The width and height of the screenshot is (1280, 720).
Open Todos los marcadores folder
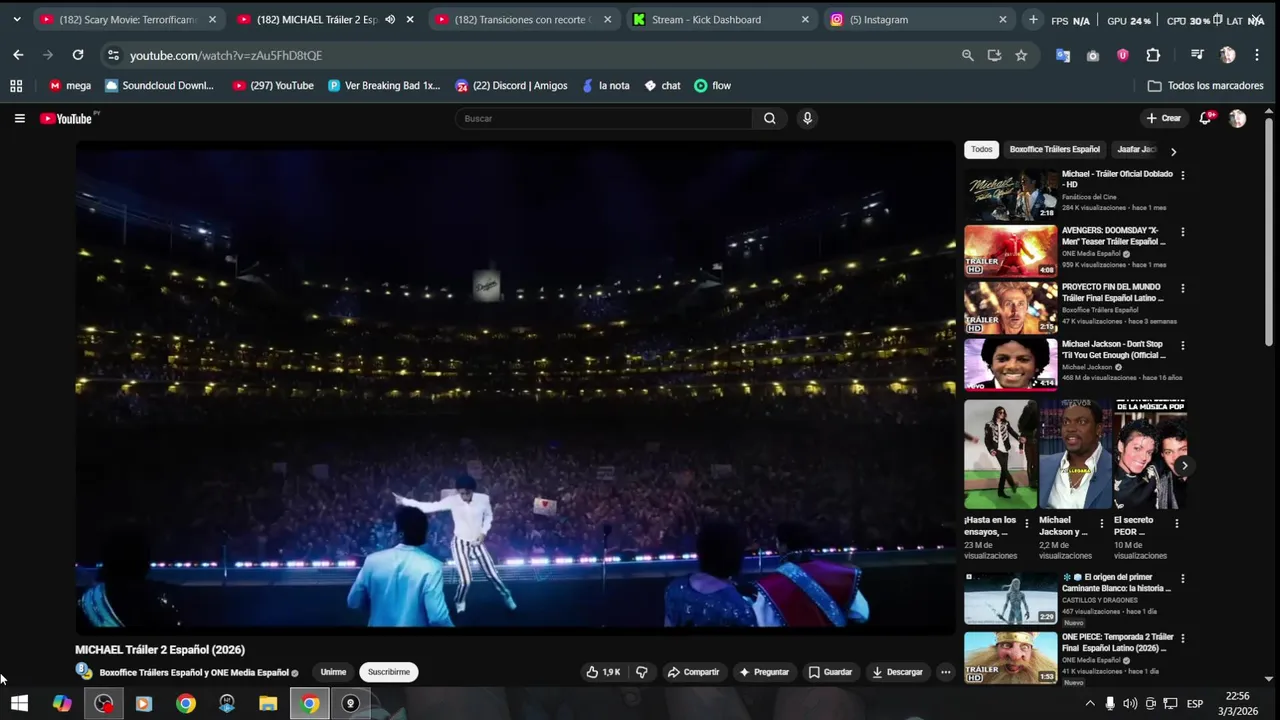pyautogui.click(x=1205, y=86)
